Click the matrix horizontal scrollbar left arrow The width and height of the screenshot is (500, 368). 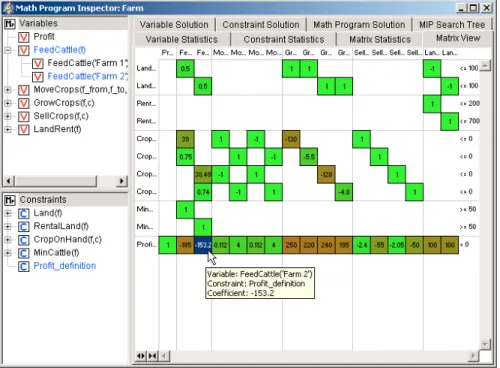pos(164,356)
